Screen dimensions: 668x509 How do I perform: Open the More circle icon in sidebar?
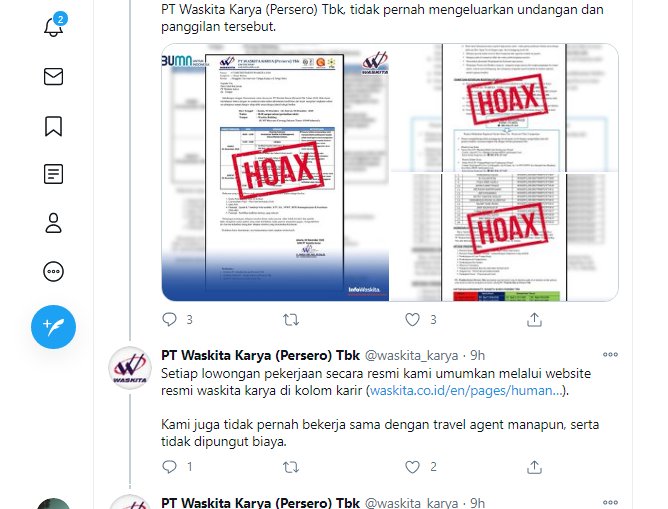(x=54, y=271)
